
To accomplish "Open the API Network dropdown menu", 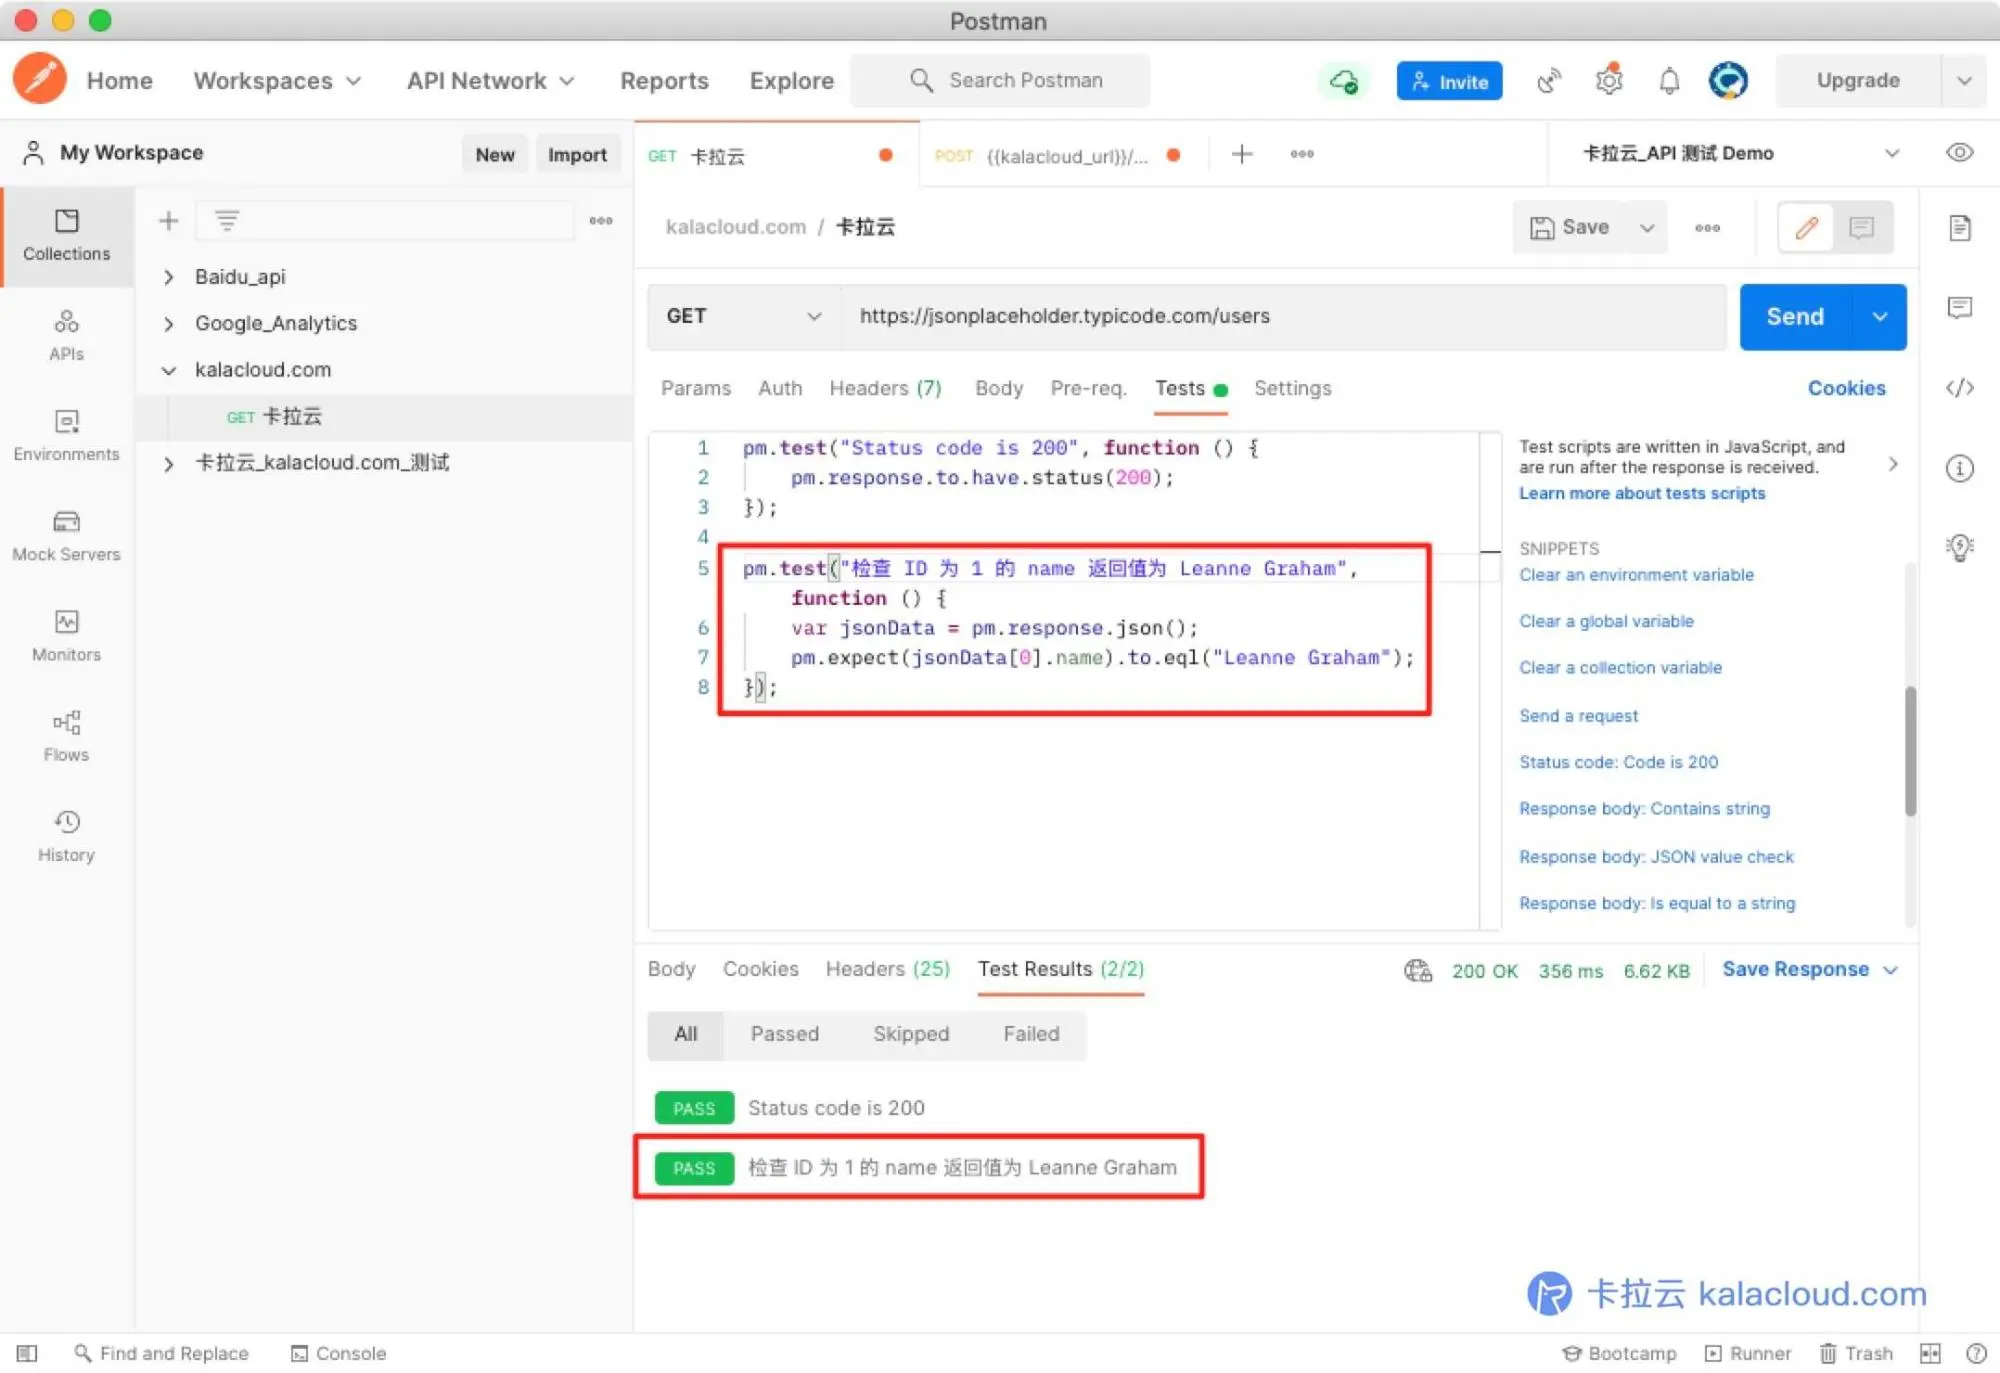I will coord(490,80).
